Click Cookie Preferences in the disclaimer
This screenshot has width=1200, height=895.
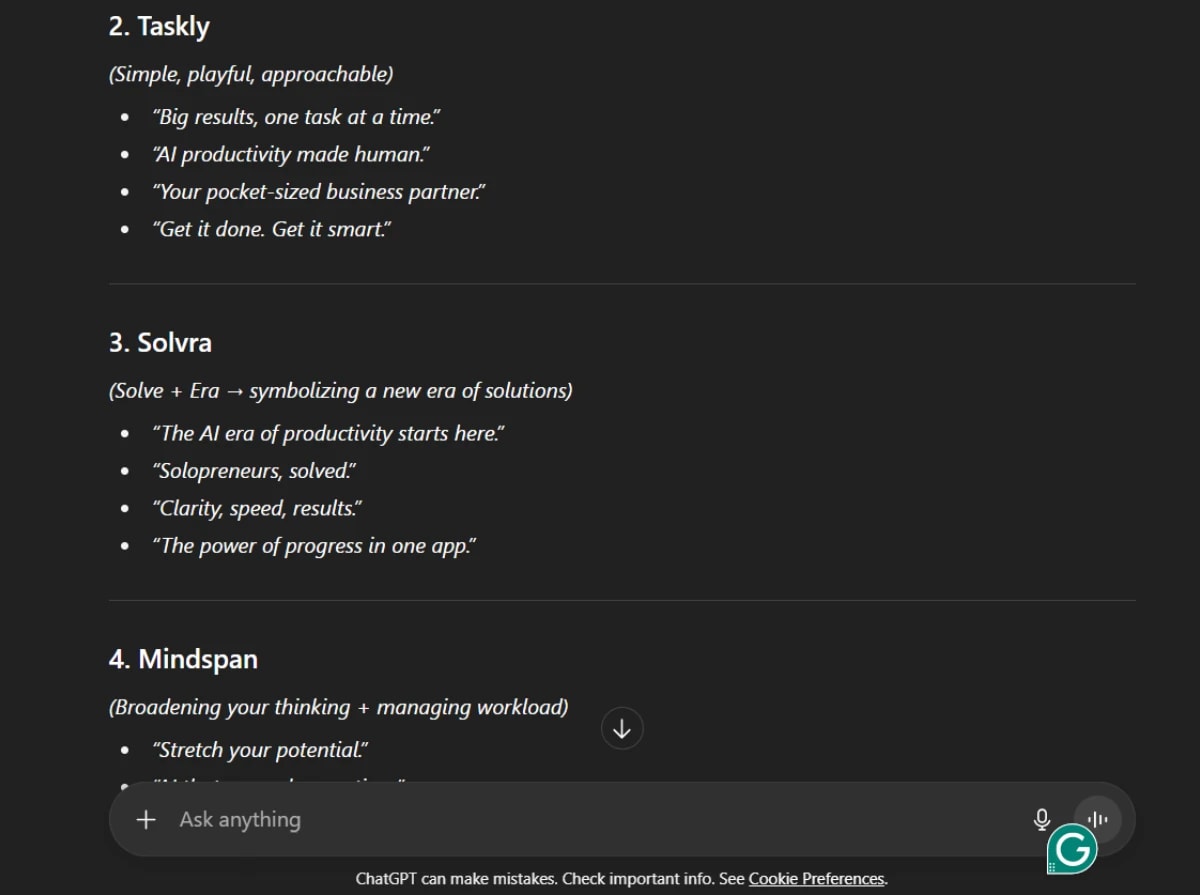coord(817,879)
